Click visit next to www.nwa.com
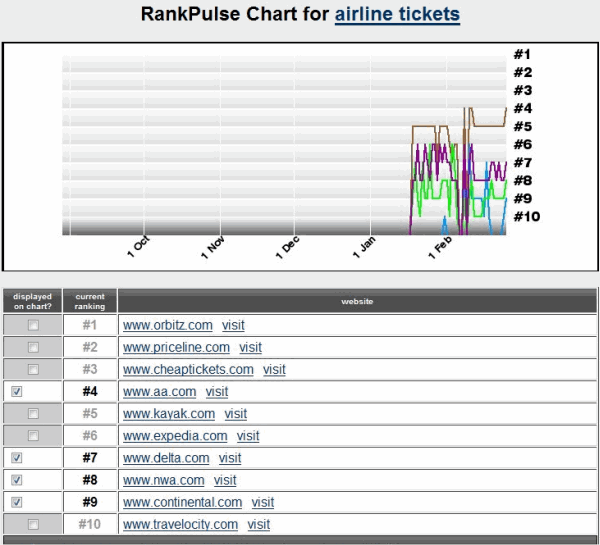 click(225, 480)
